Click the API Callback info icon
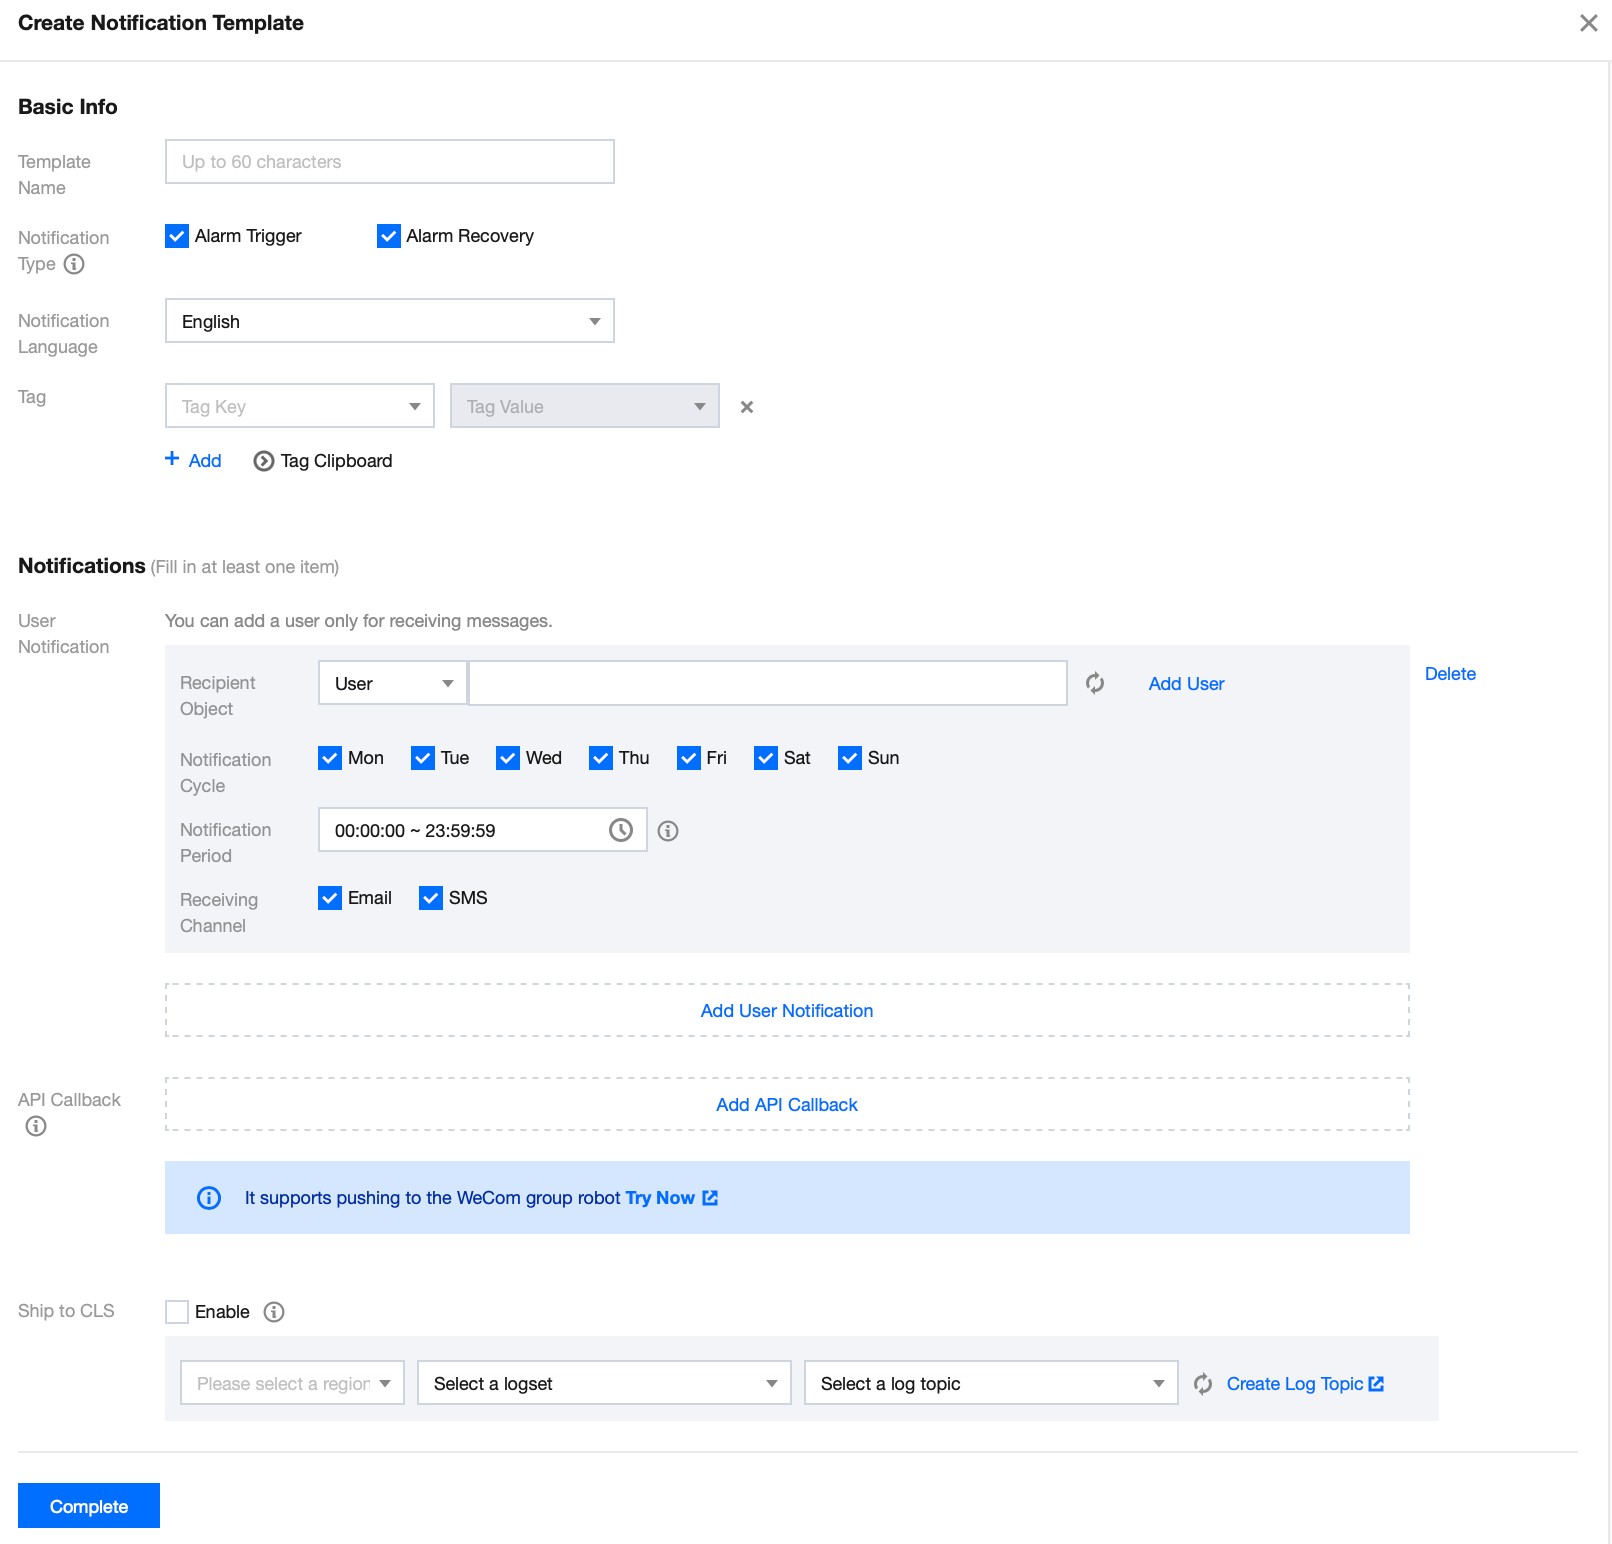Image resolution: width=1612 pixels, height=1544 pixels. point(36,1126)
